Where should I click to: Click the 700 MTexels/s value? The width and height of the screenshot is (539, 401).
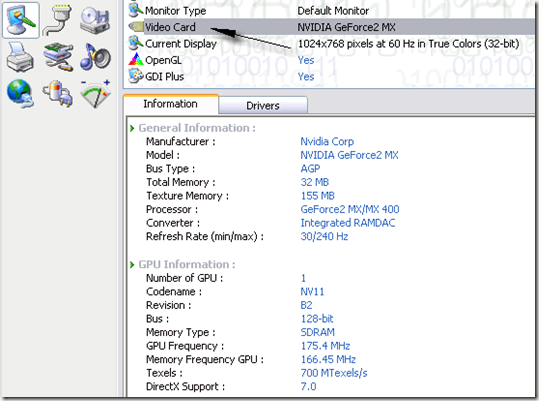point(334,373)
